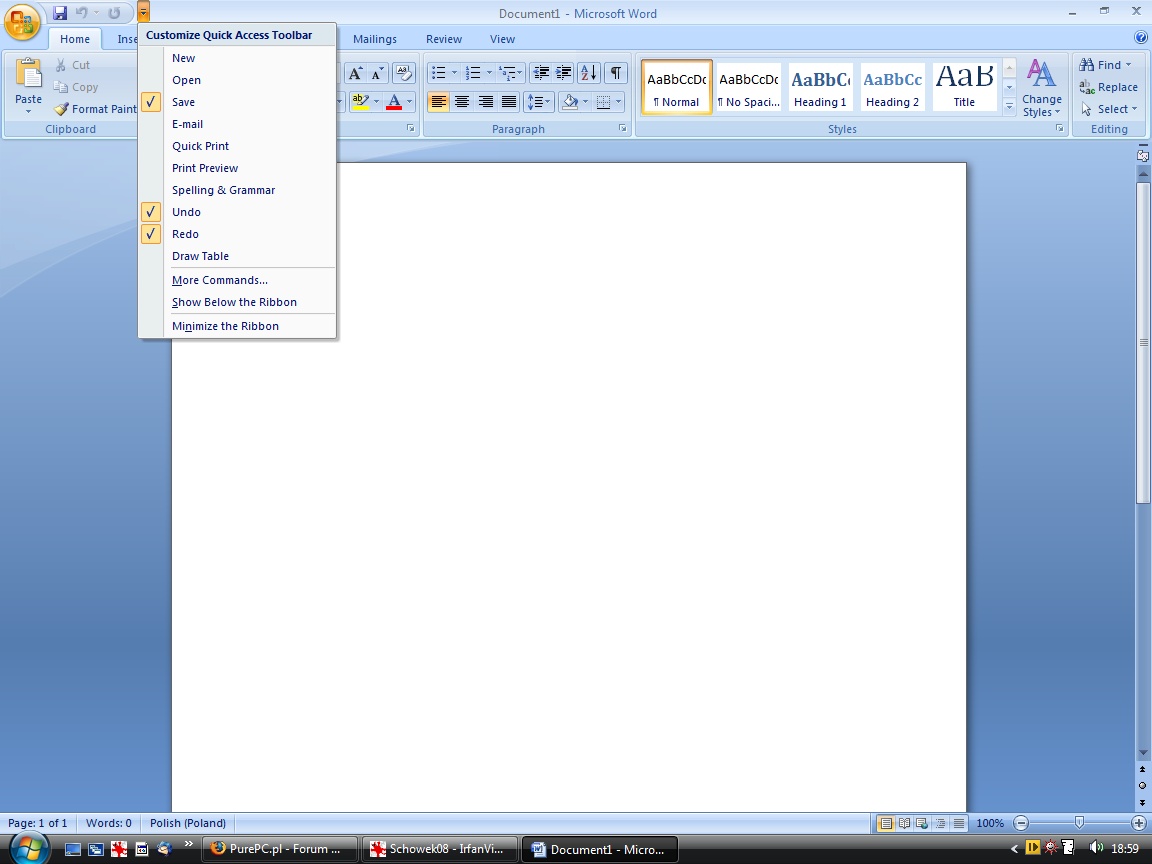Click the Sort icon in Paragraph group
The image size is (1152, 864).
pos(589,73)
